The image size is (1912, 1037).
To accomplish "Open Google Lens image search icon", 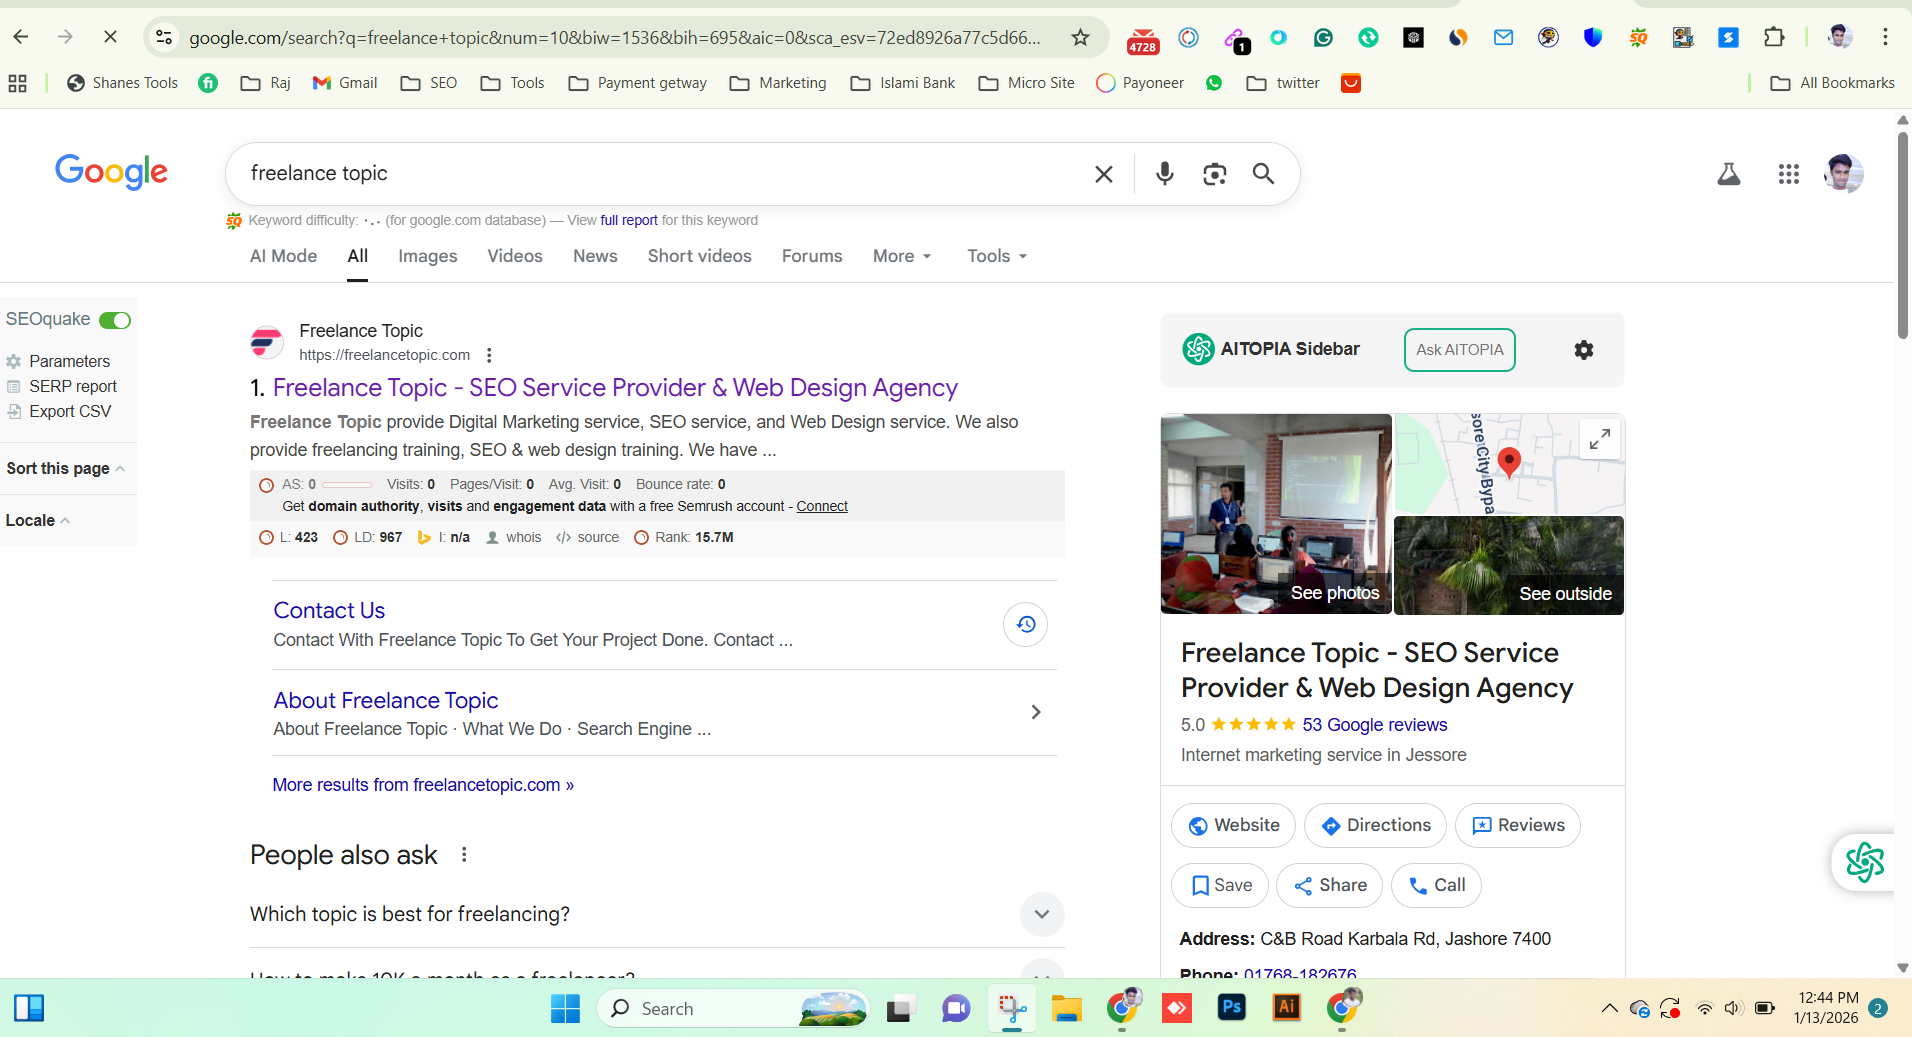I will tap(1214, 174).
